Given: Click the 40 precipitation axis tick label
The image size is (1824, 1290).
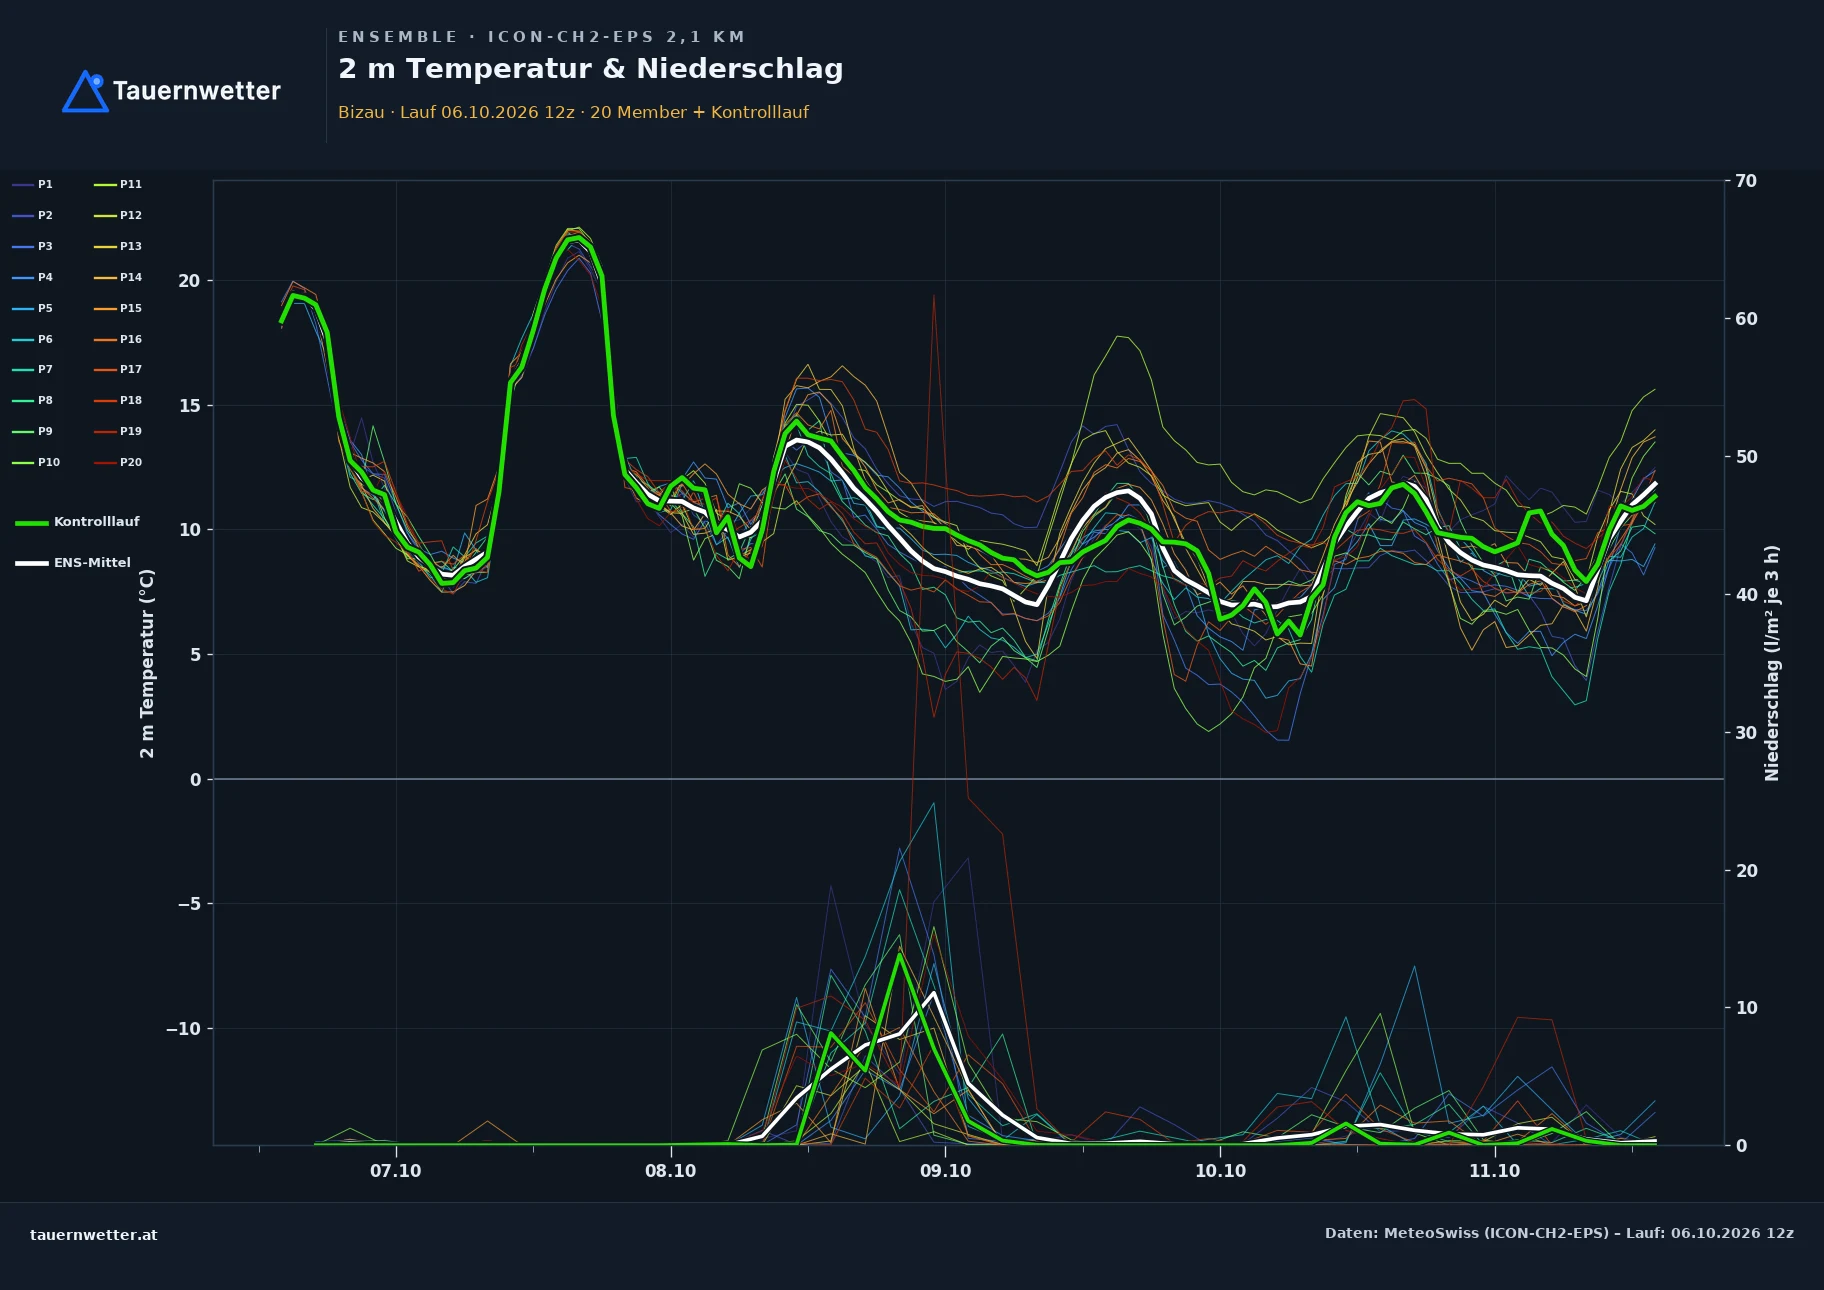Looking at the screenshot, I should pos(1746,595).
